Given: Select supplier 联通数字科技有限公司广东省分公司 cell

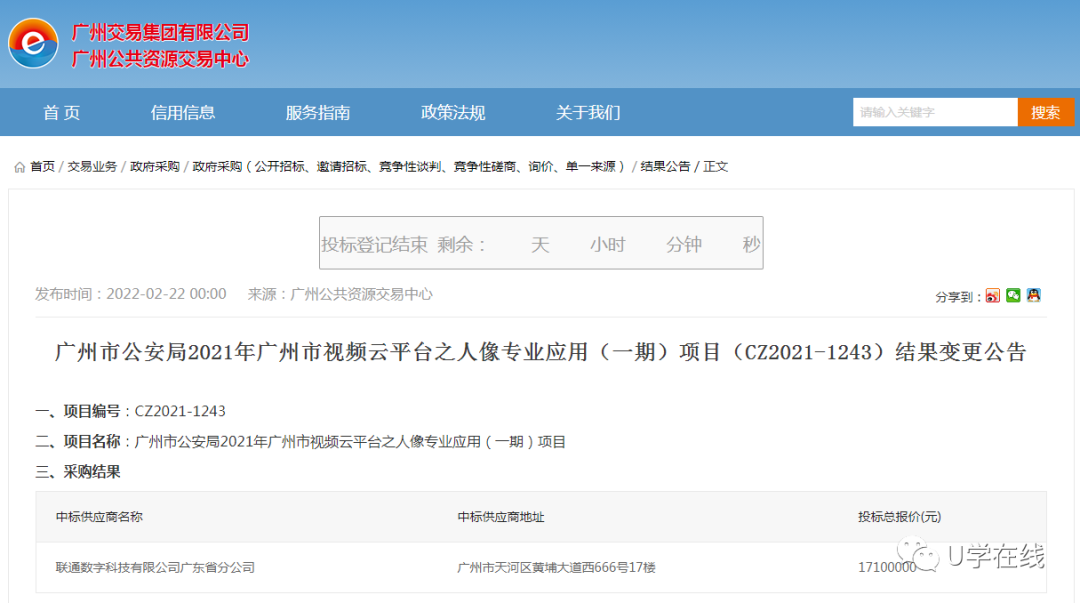Looking at the screenshot, I should pyautogui.click(x=155, y=567).
